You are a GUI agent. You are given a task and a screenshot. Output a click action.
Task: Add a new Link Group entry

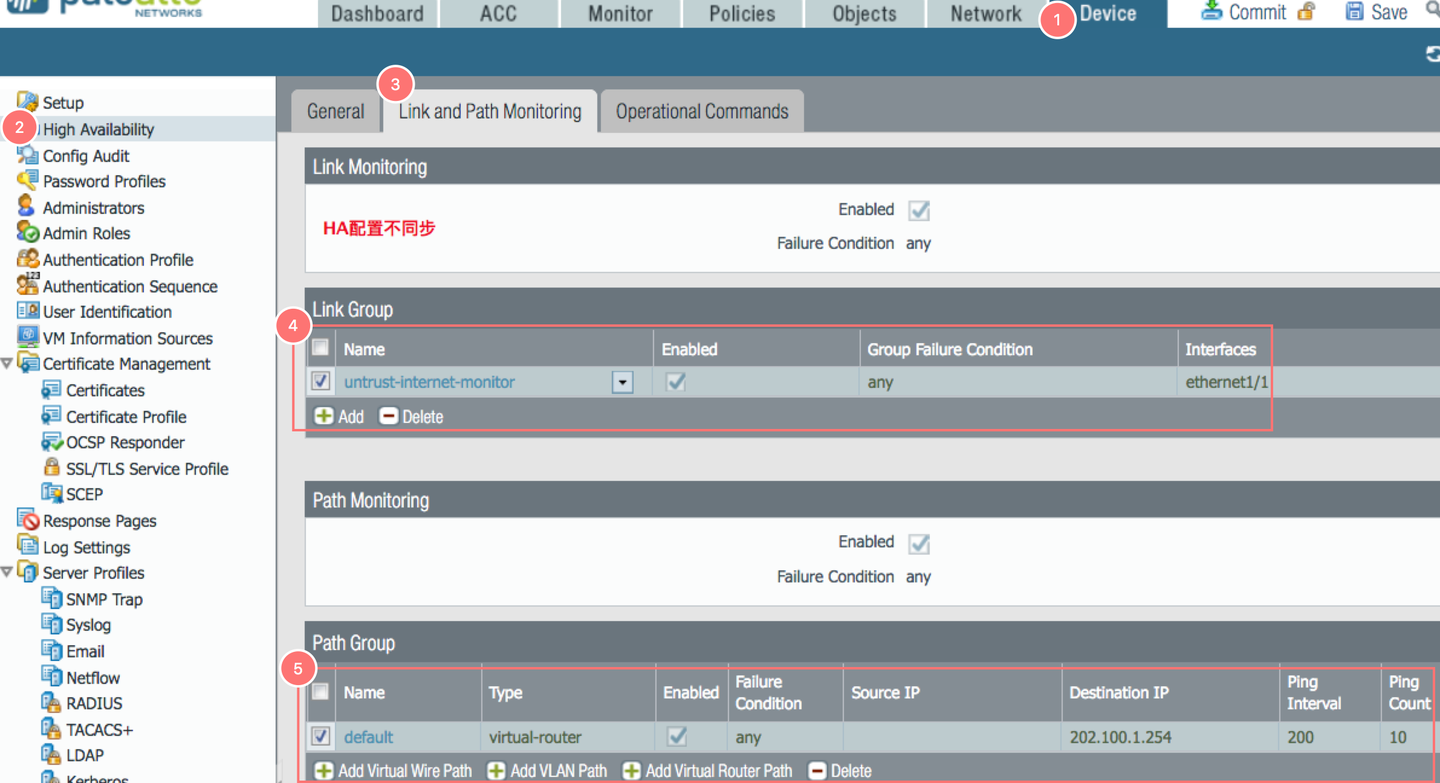(x=339, y=416)
